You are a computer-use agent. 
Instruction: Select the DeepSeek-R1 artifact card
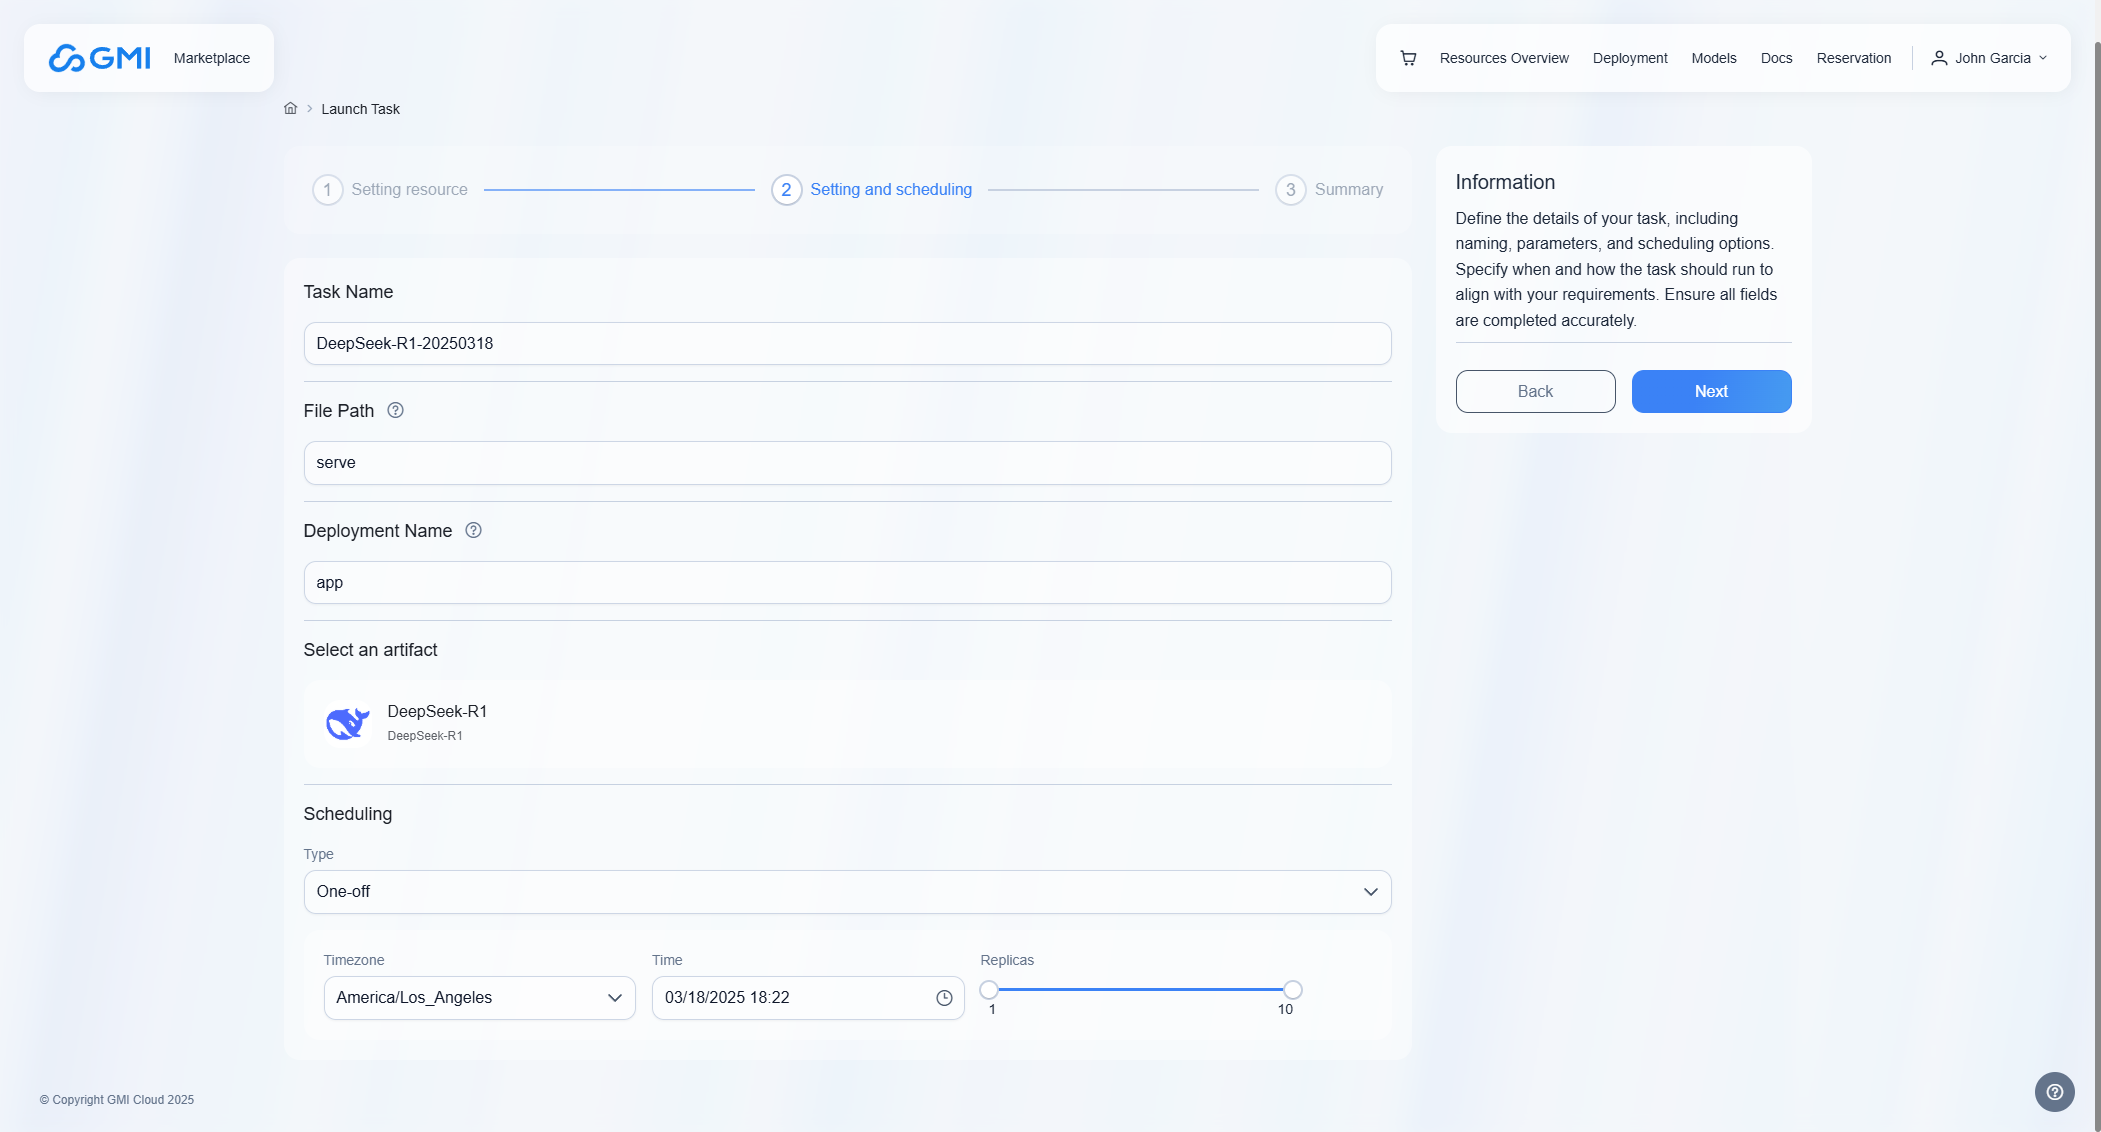[847, 724]
